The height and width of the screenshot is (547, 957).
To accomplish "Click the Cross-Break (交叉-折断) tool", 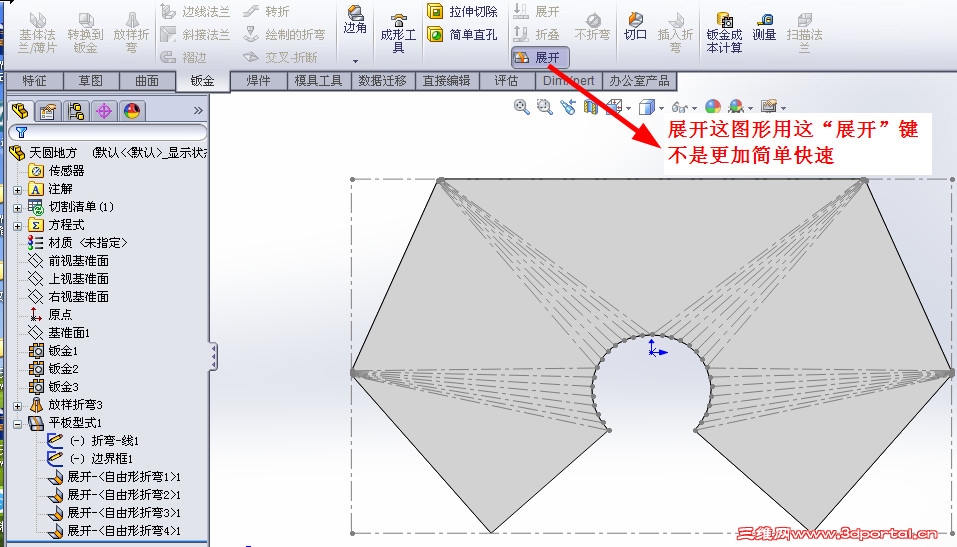I will pos(280,57).
